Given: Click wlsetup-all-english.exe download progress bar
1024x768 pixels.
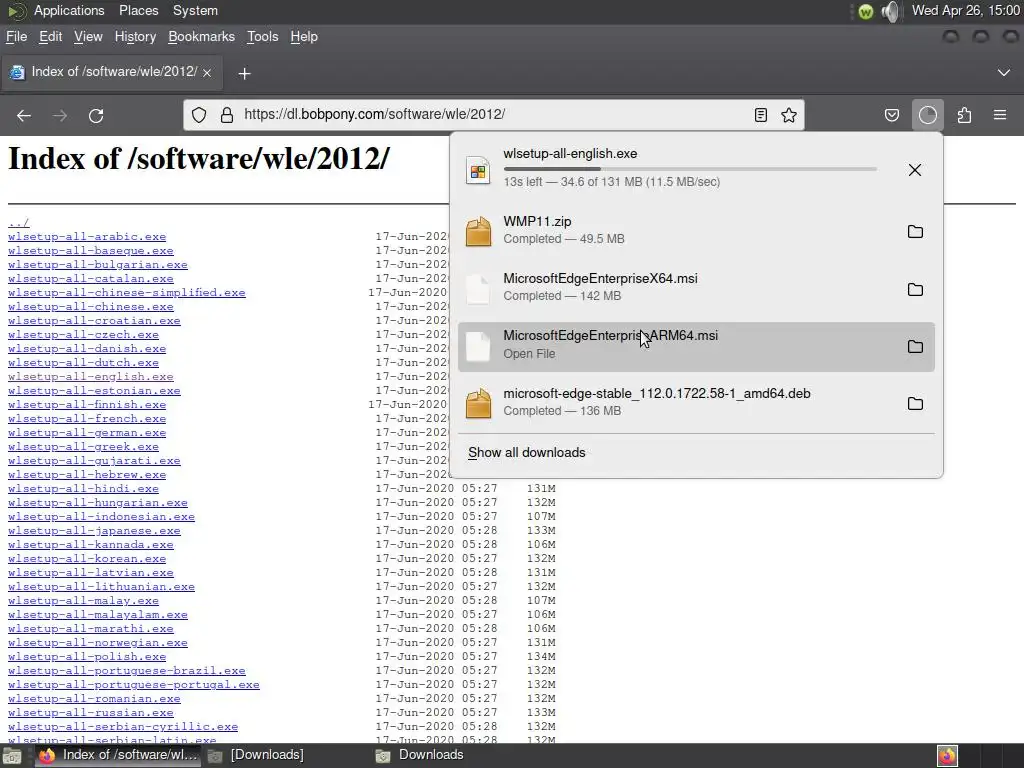Looking at the screenshot, I should pos(690,169).
